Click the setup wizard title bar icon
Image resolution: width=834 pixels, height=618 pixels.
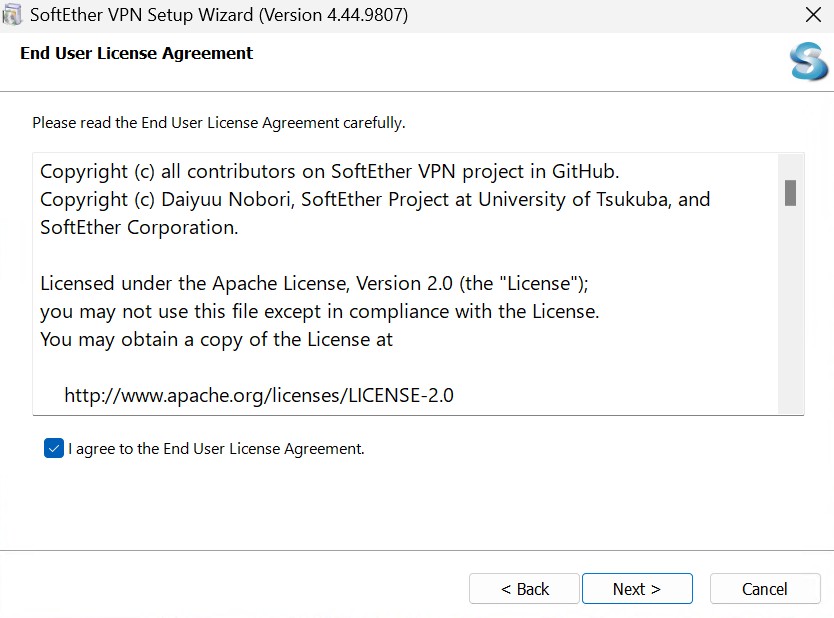[13, 15]
